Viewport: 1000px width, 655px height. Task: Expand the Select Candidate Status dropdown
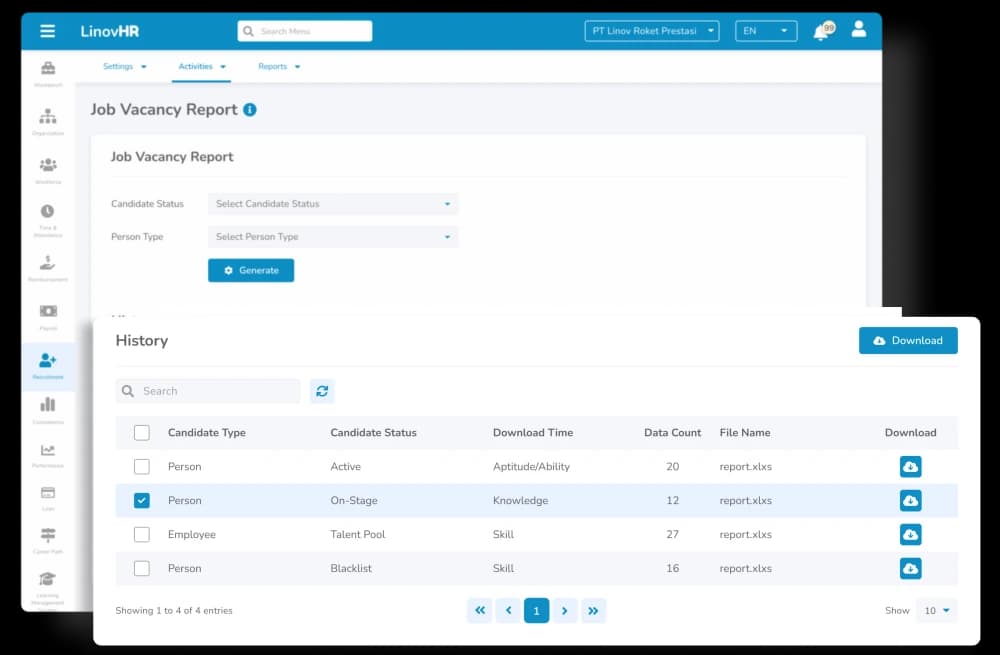click(333, 204)
